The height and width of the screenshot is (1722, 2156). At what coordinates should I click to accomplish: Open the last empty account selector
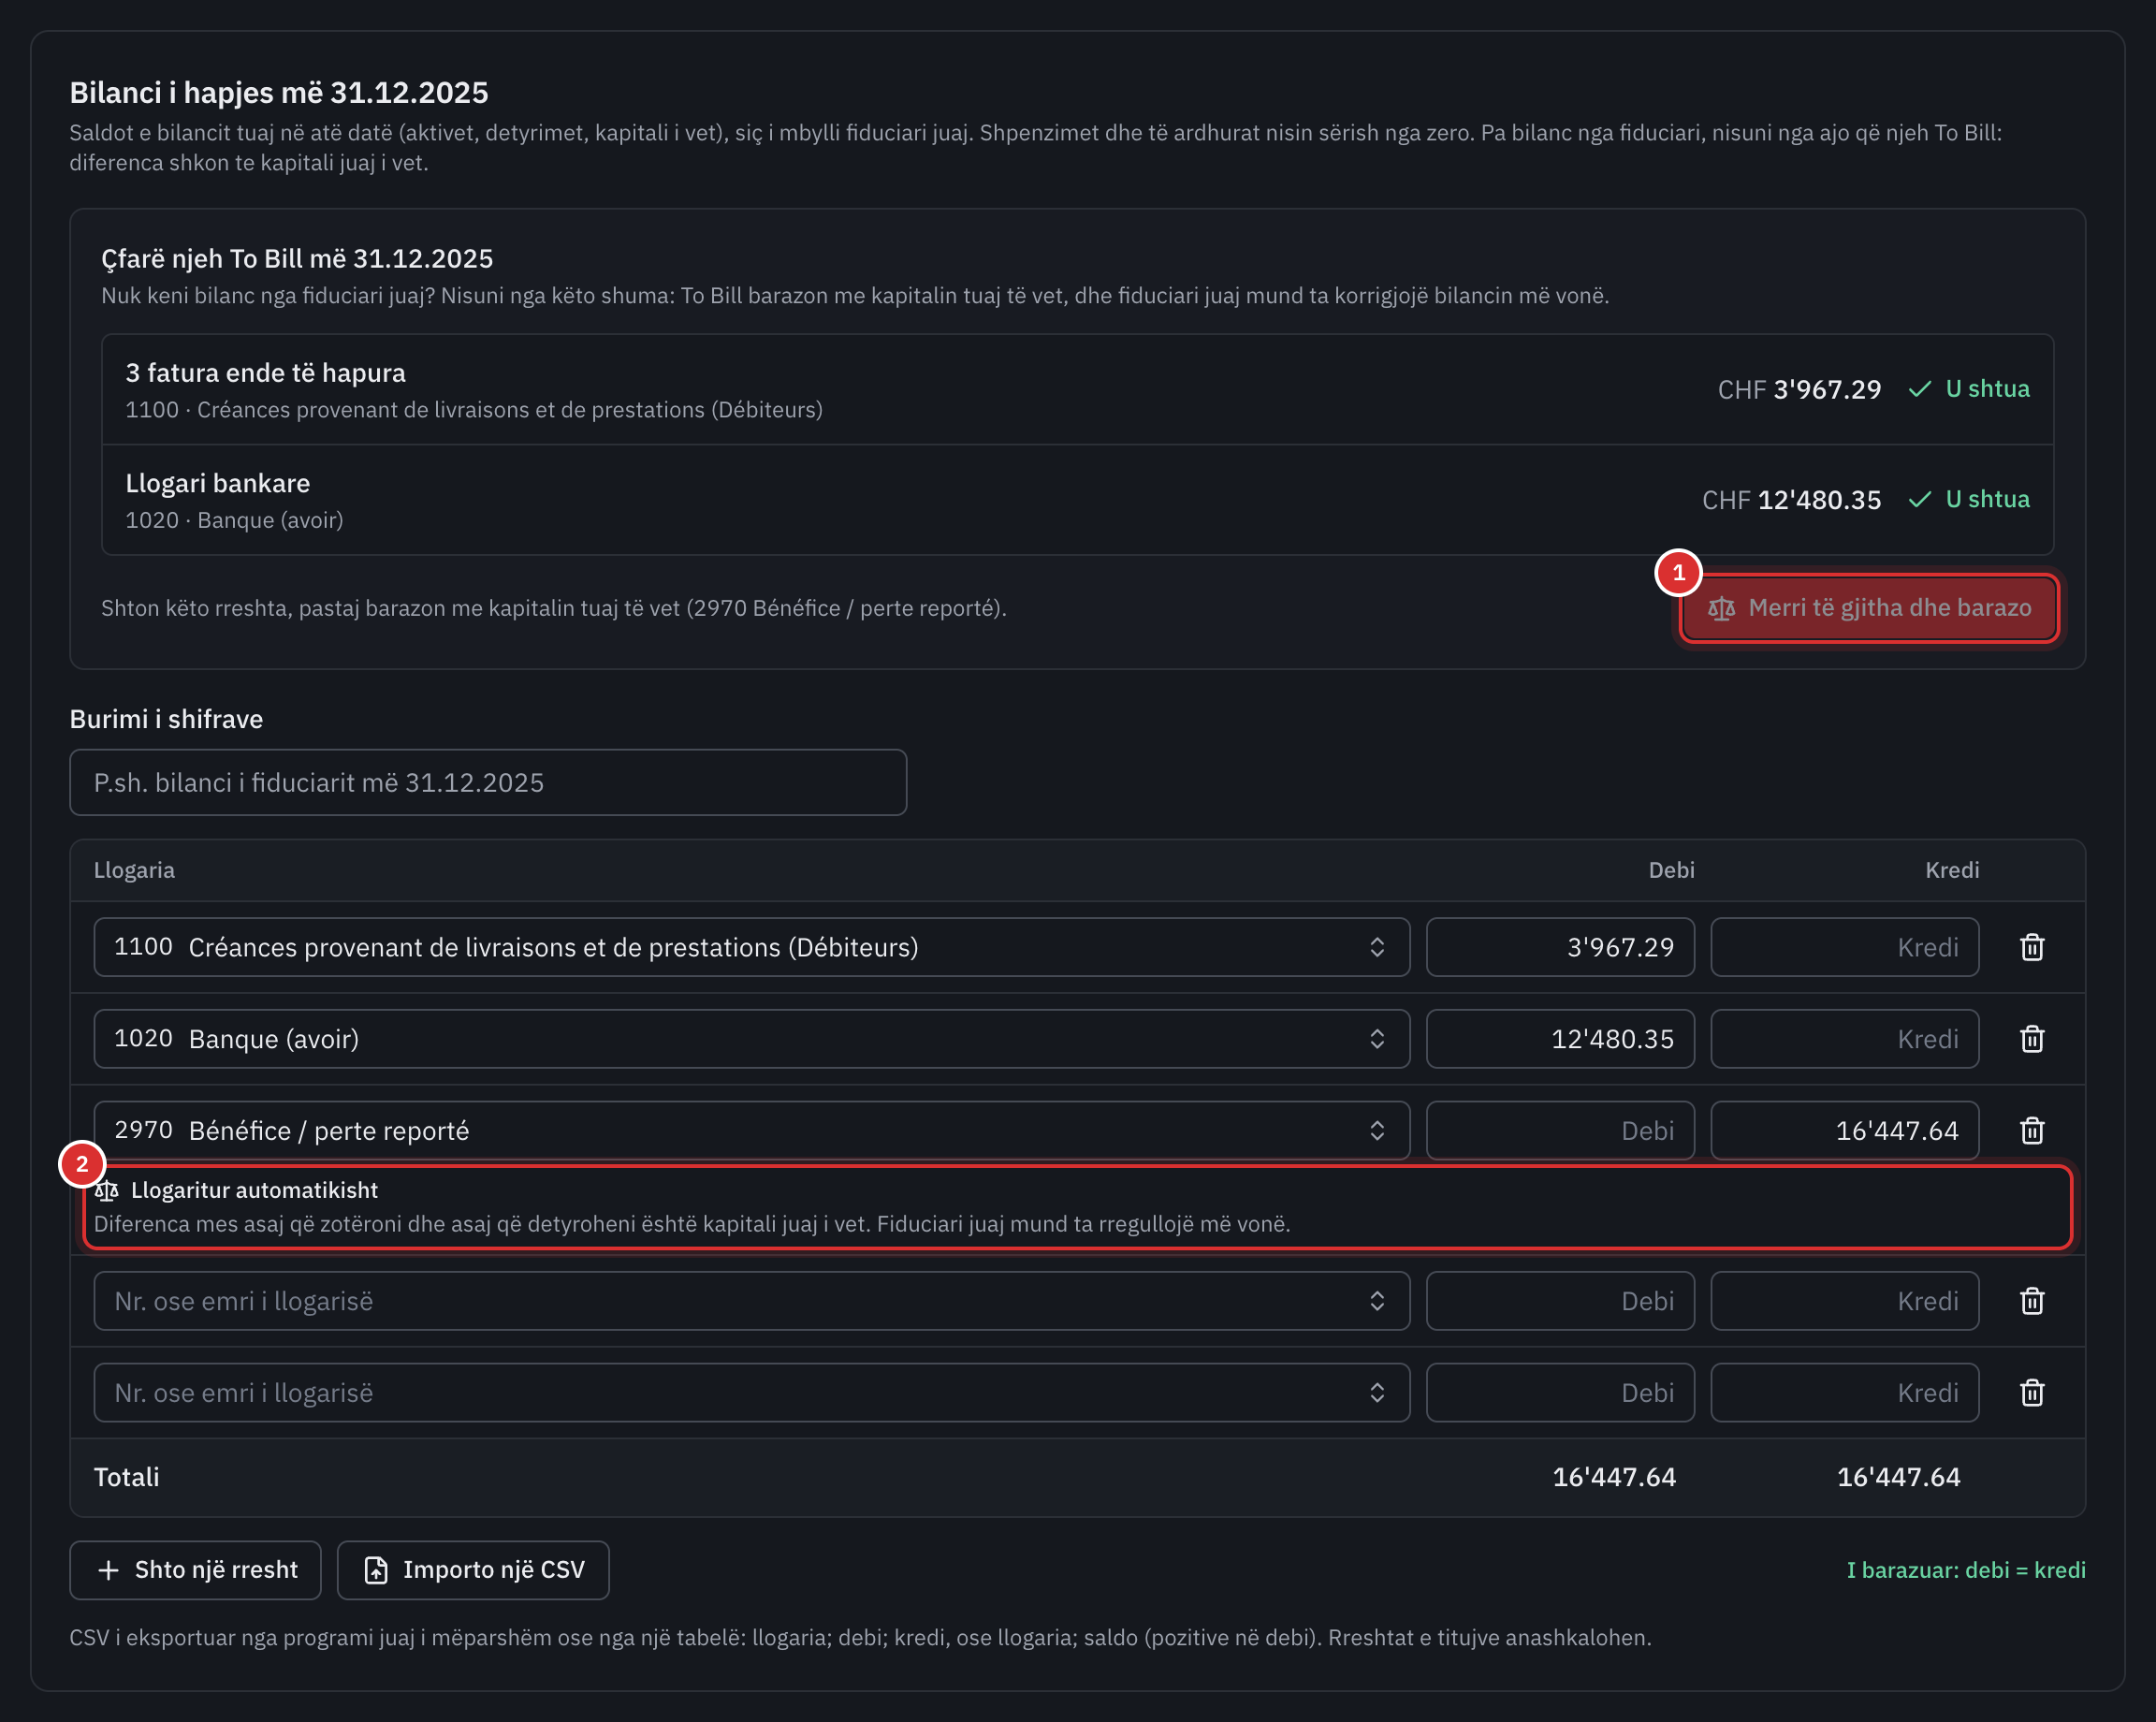[x=752, y=1393]
